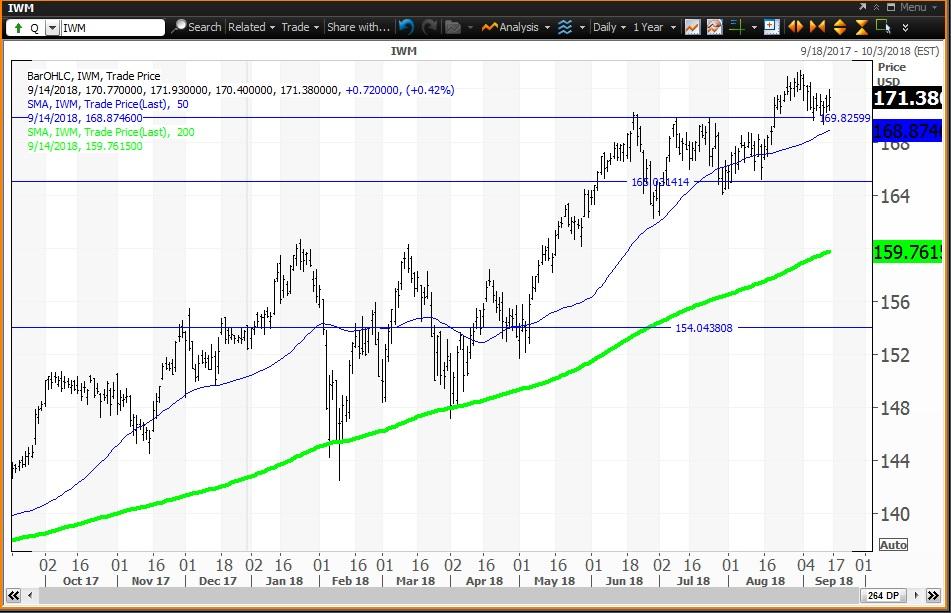The width and height of the screenshot is (951, 613).
Task: Click inside the IWM symbol input field
Action: [x=111, y=27]
